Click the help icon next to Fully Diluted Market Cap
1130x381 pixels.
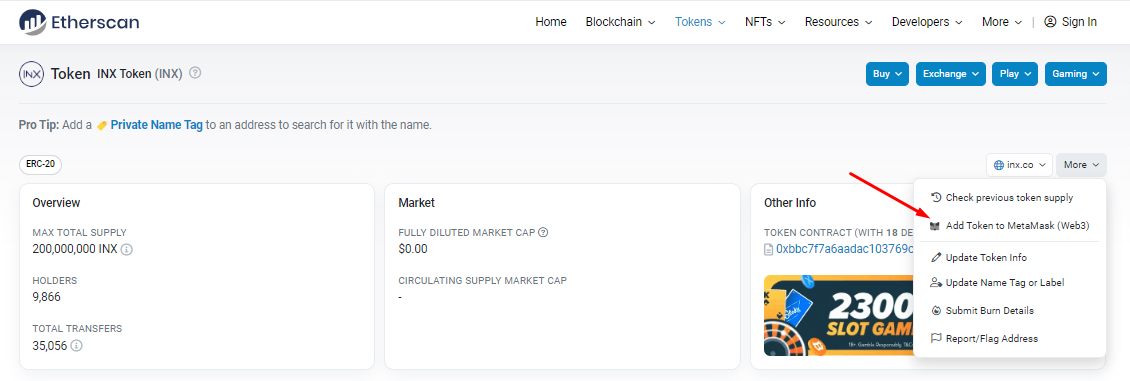click(x=543, y=233)
